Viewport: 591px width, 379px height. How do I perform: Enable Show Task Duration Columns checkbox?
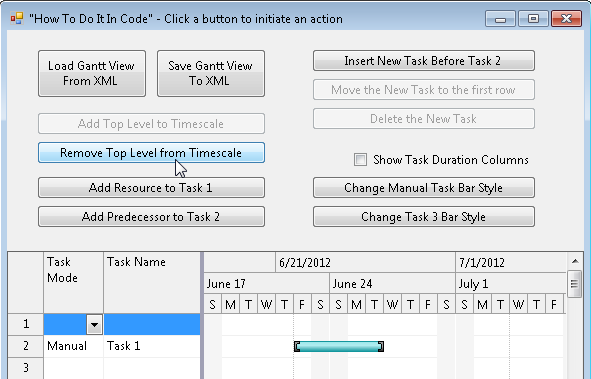click(360, 160)
